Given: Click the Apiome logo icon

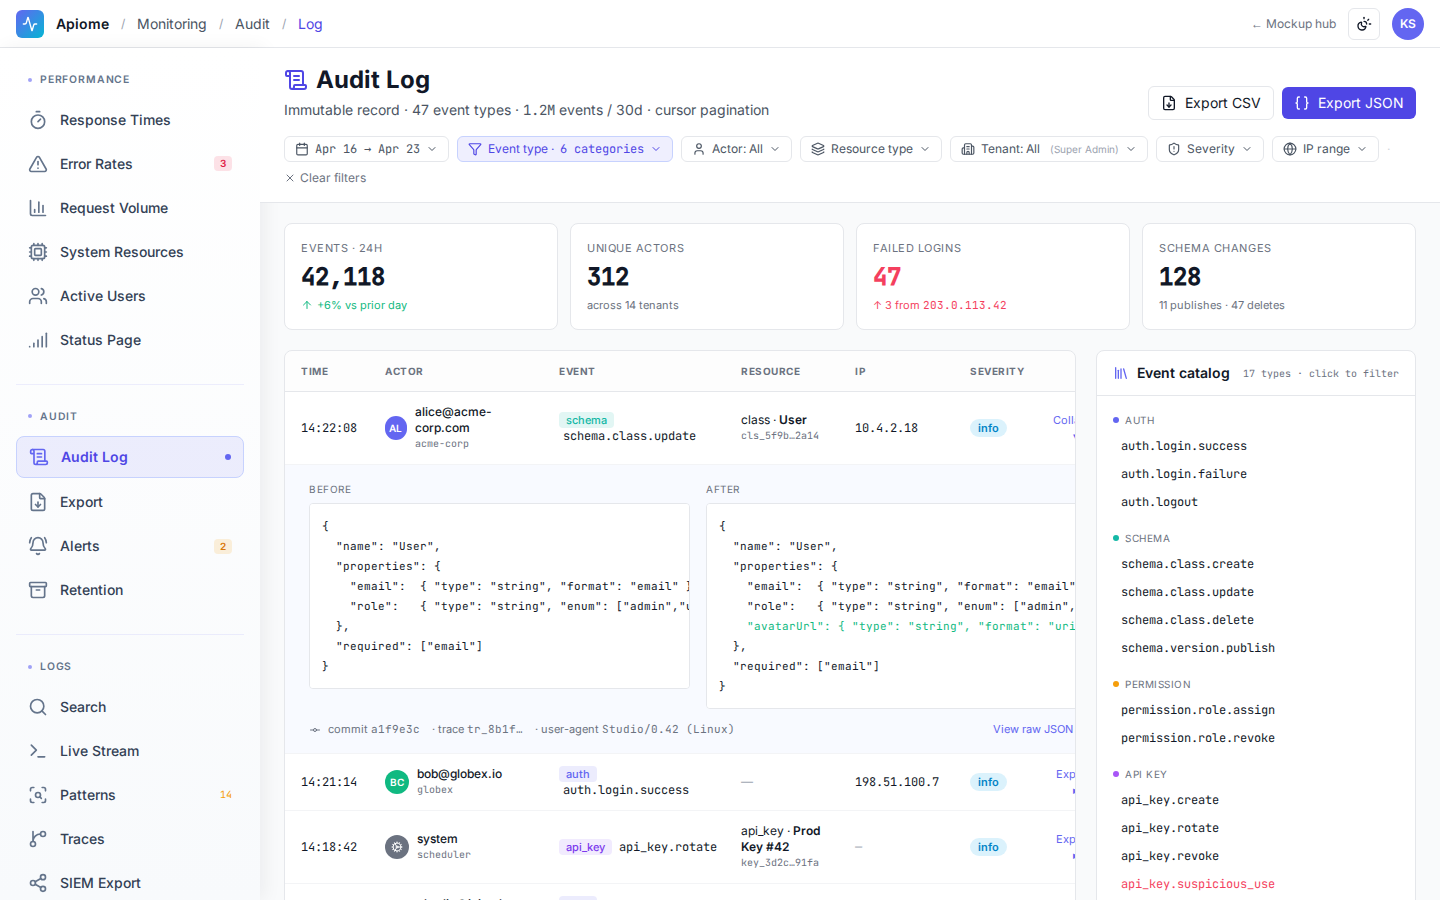Looking at the screenshot, I should [30, 24].
